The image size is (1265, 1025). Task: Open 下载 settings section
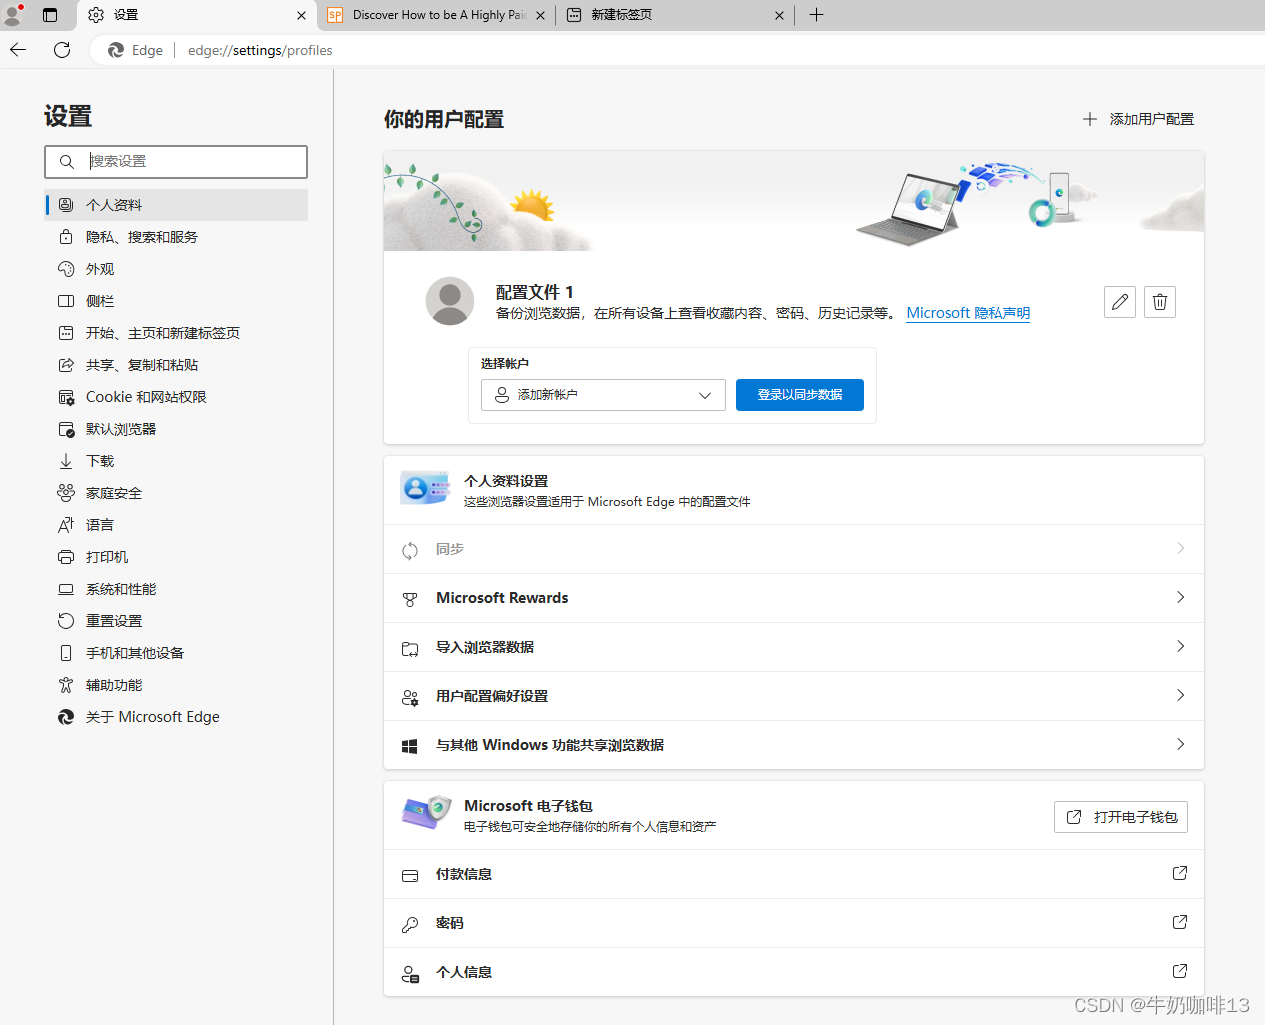pyautogui.click(x=176, y=461)
